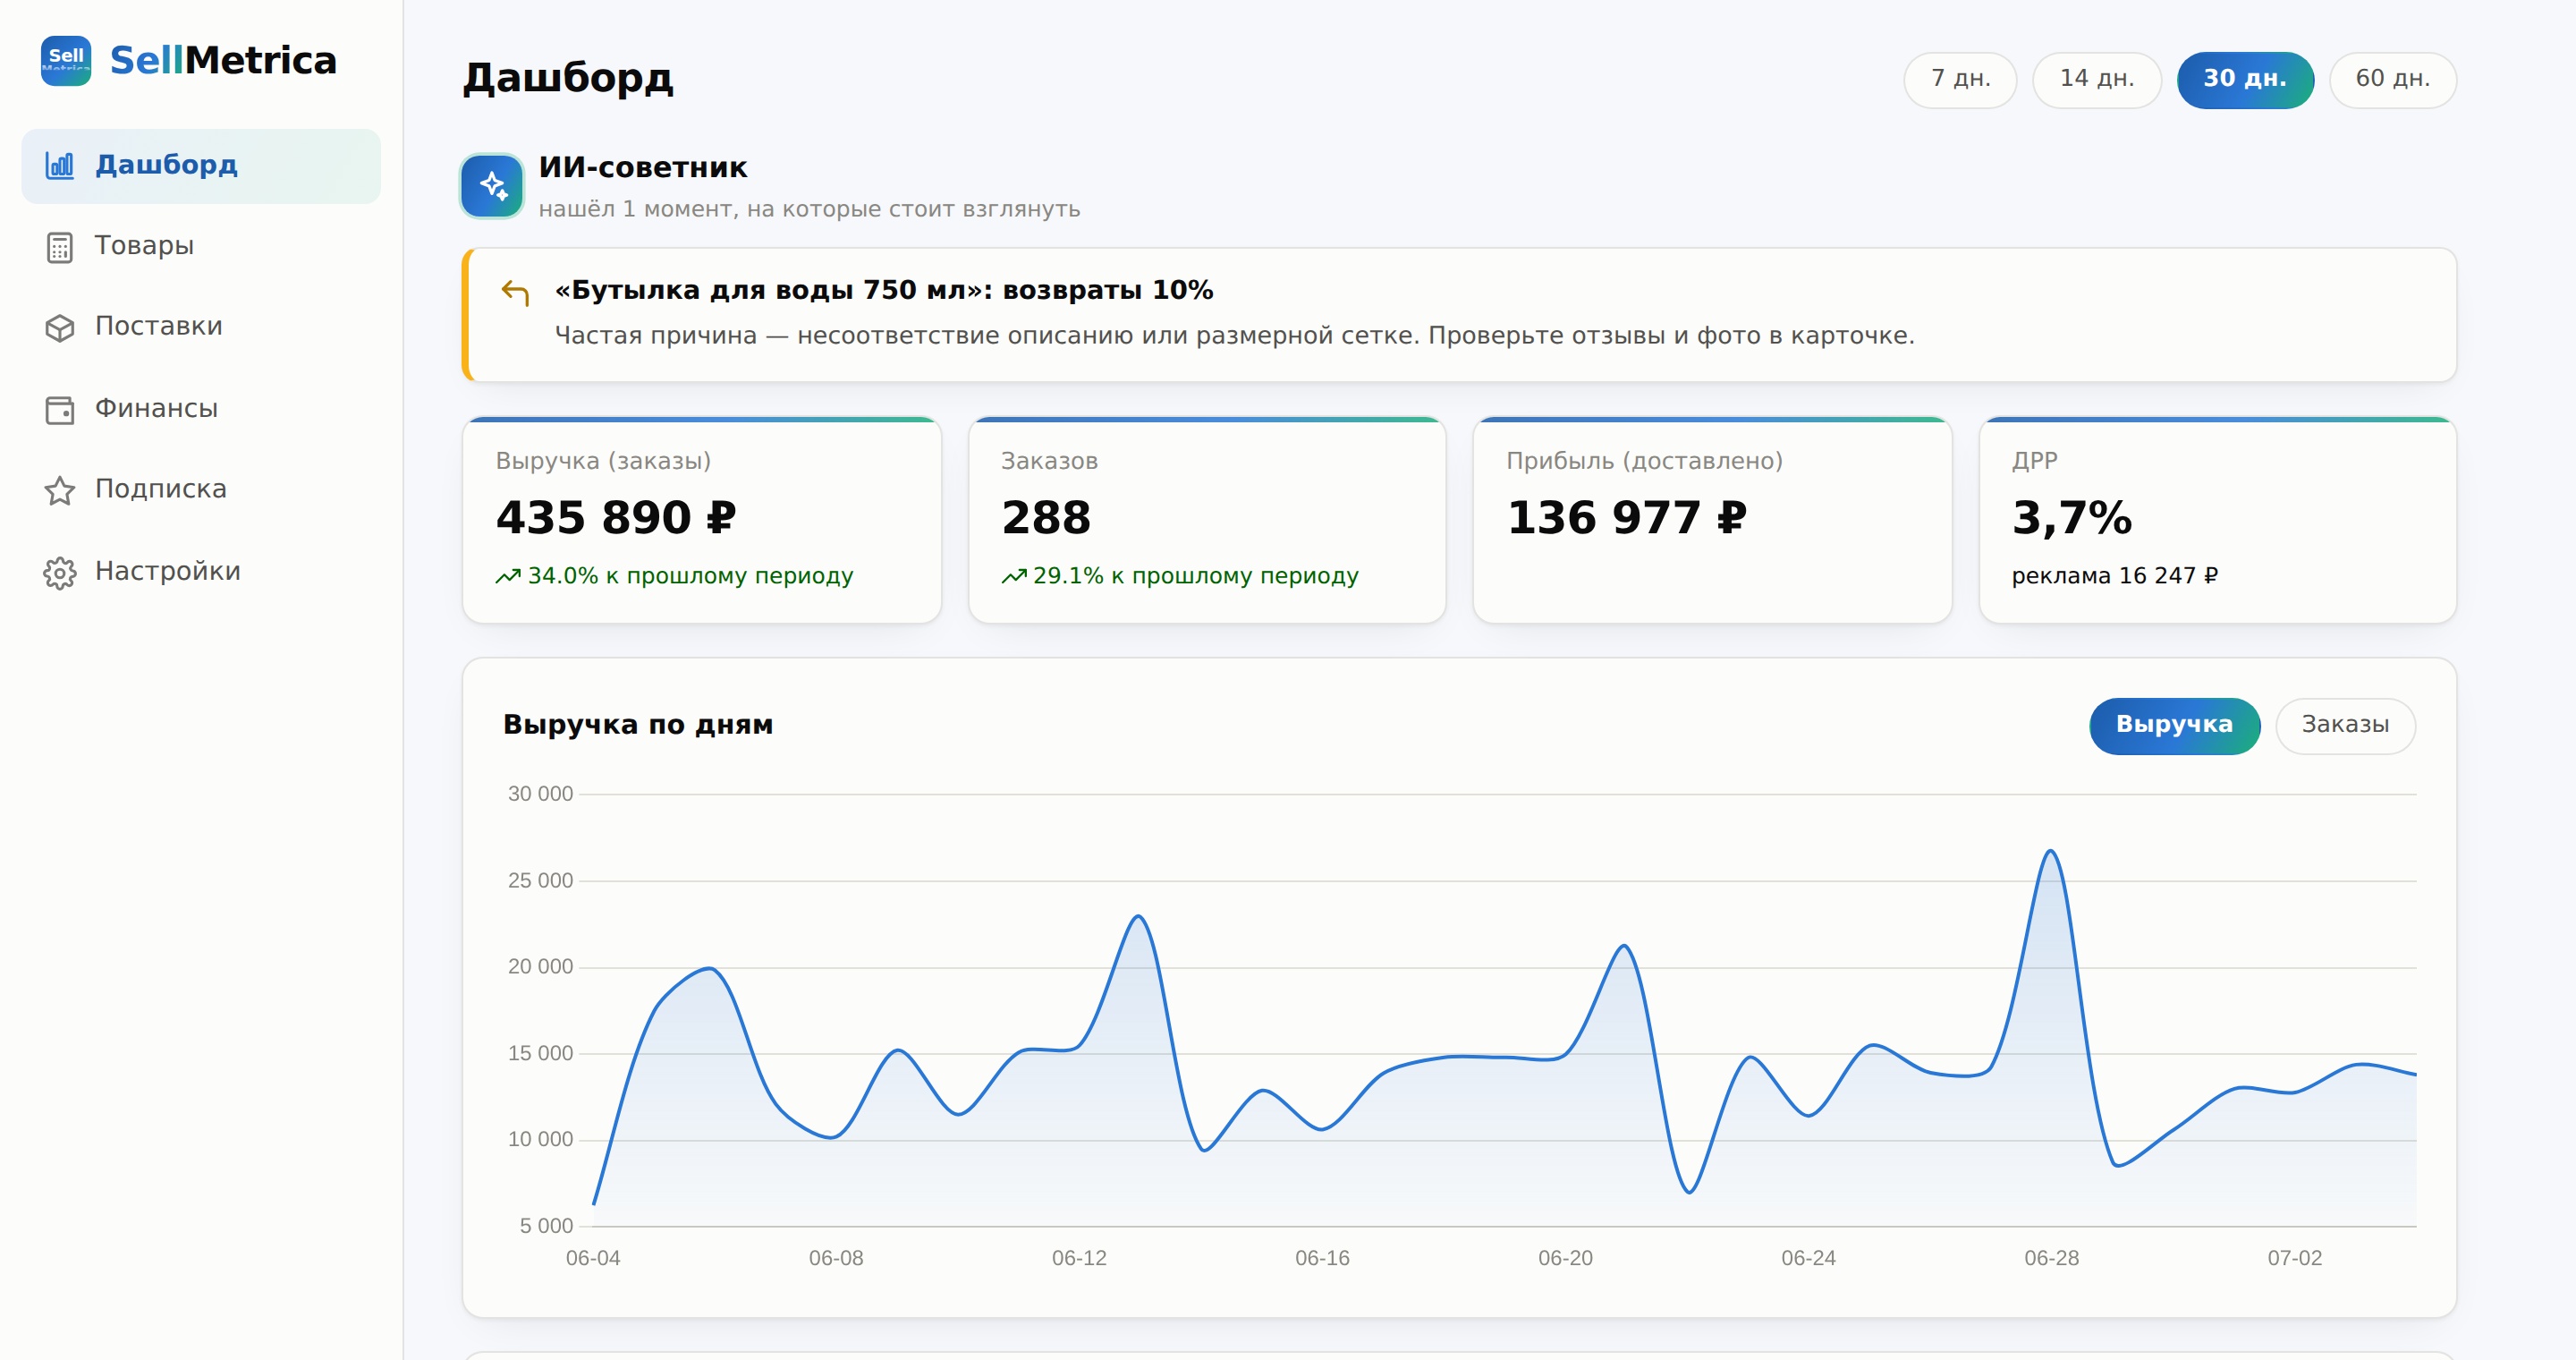Viewport: 2576px width, 1360px height.
Task: Click the Товары calculator icon
Action: pos(60,247)
